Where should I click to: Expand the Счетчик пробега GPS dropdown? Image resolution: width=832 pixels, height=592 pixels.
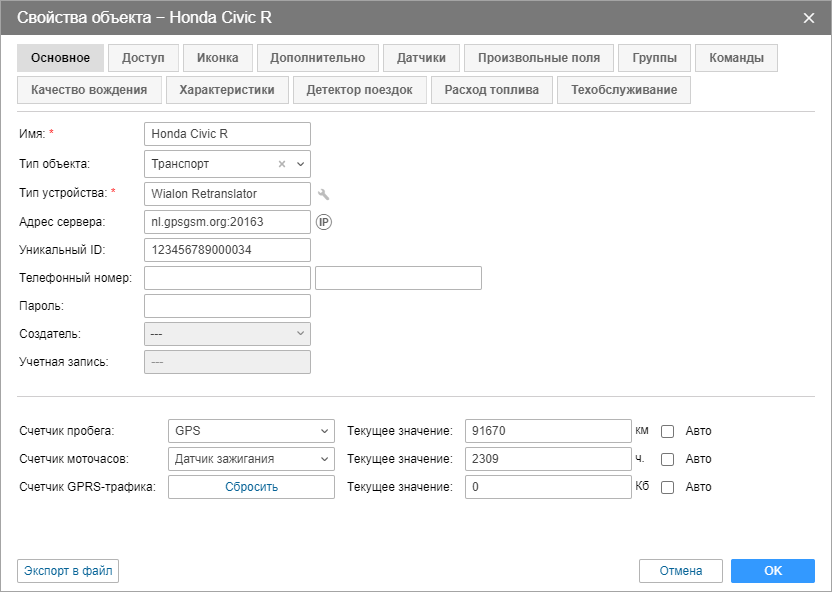pos(251,431)
